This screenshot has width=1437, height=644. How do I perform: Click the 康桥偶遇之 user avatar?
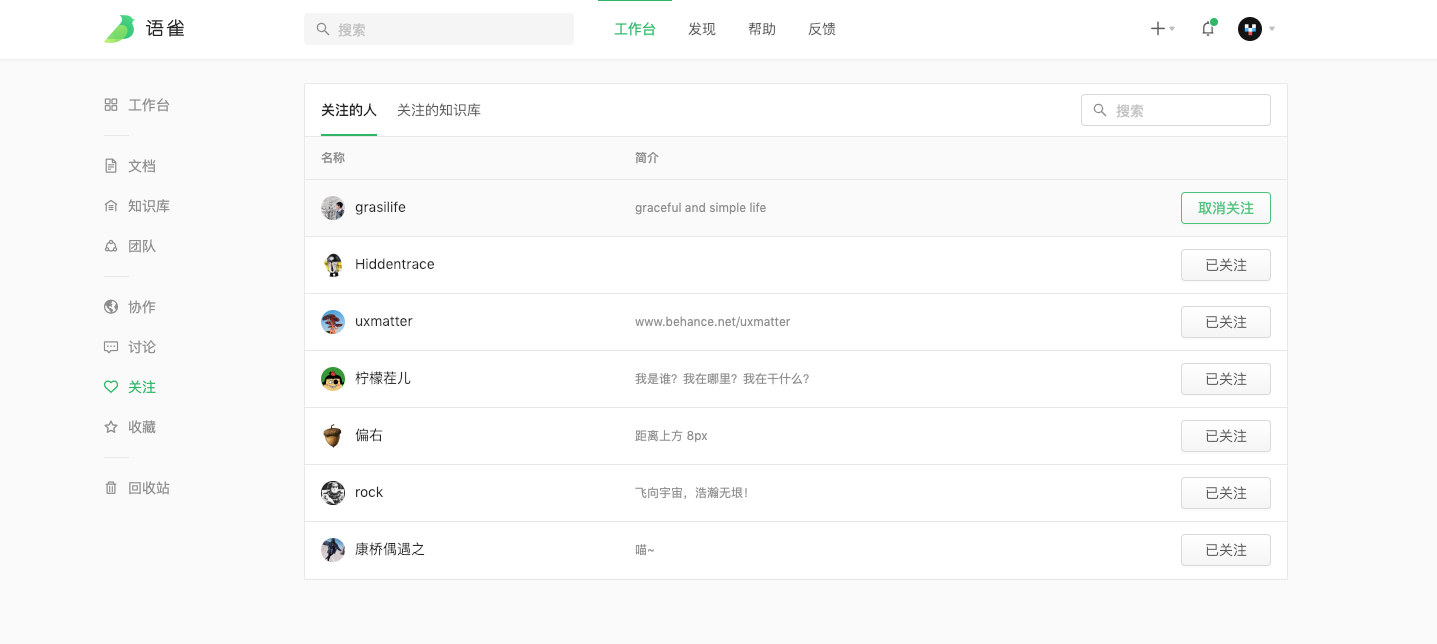[x=333, y=550]
